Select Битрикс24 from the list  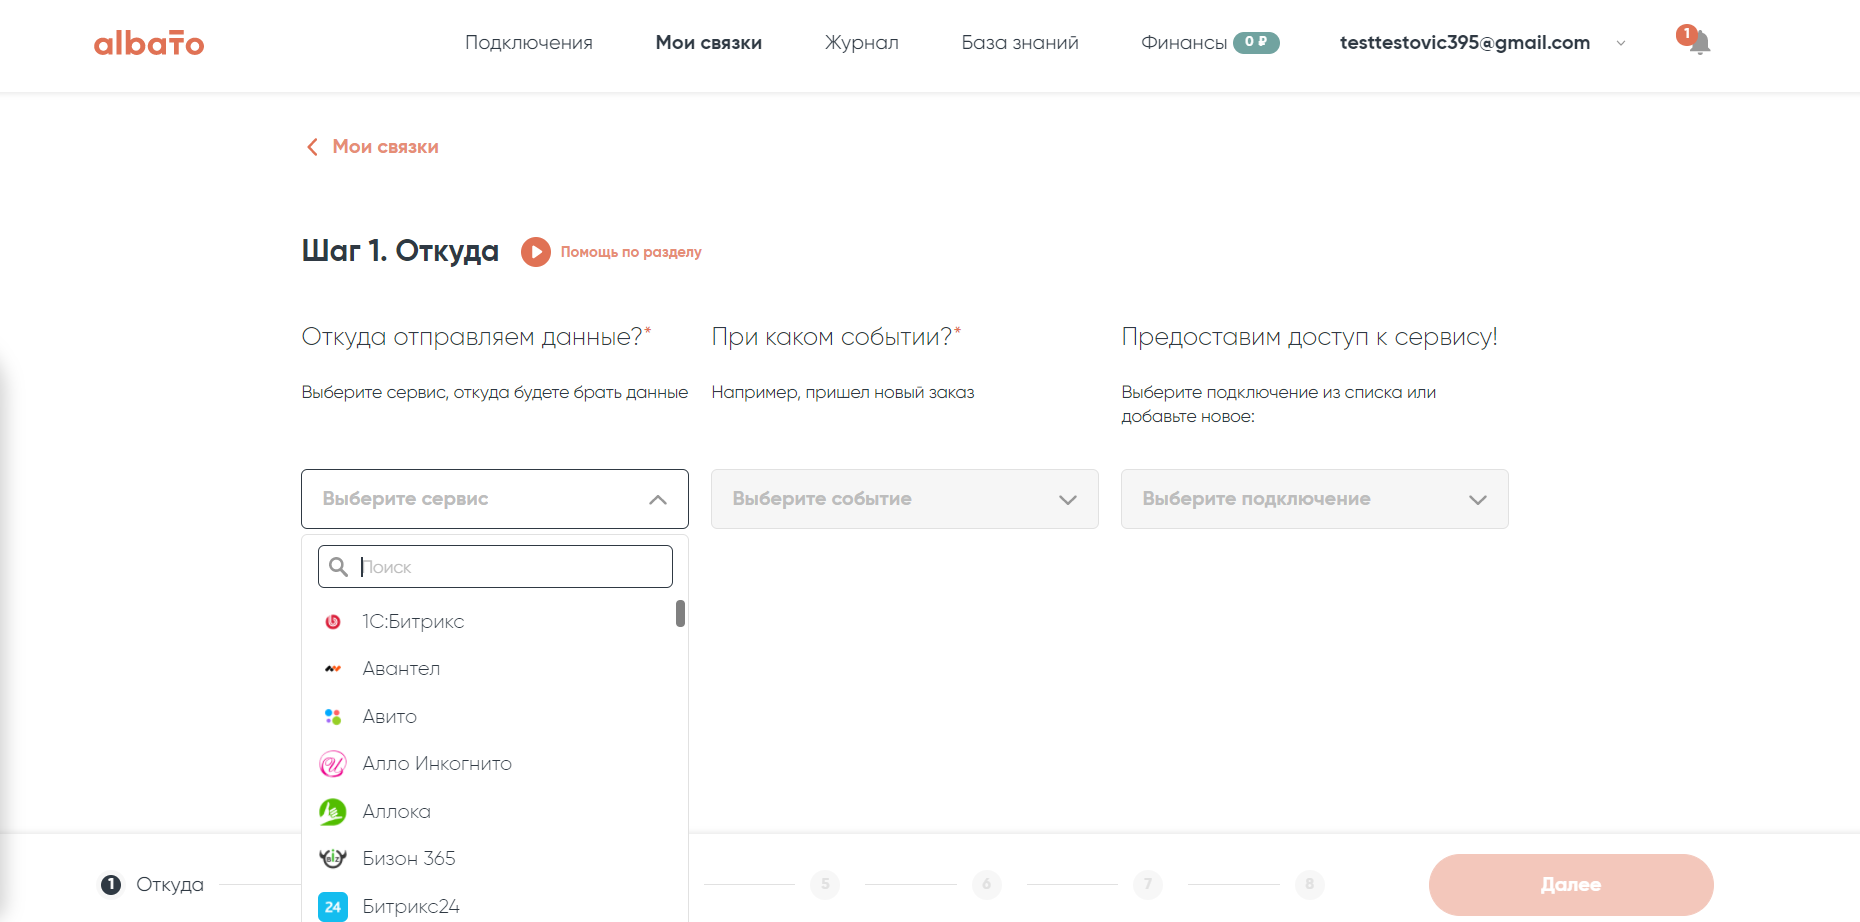(410, 907)
